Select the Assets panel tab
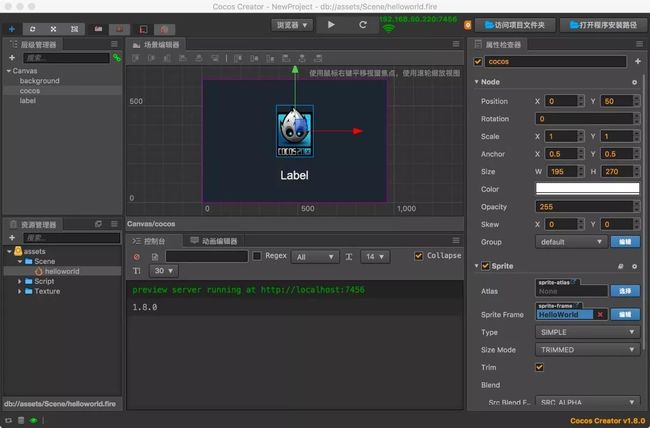Screen dimensions: 650x428 33,224
